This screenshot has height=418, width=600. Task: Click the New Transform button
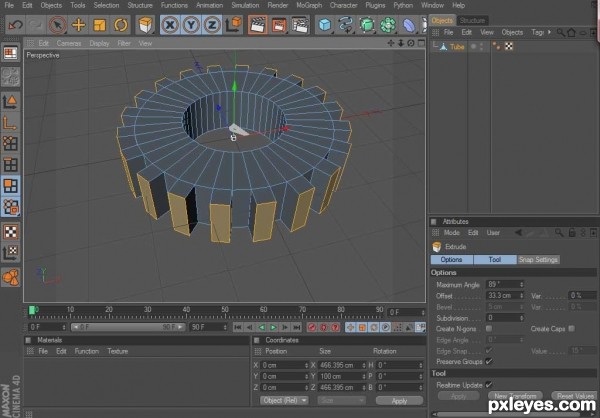tap(515, 396)
